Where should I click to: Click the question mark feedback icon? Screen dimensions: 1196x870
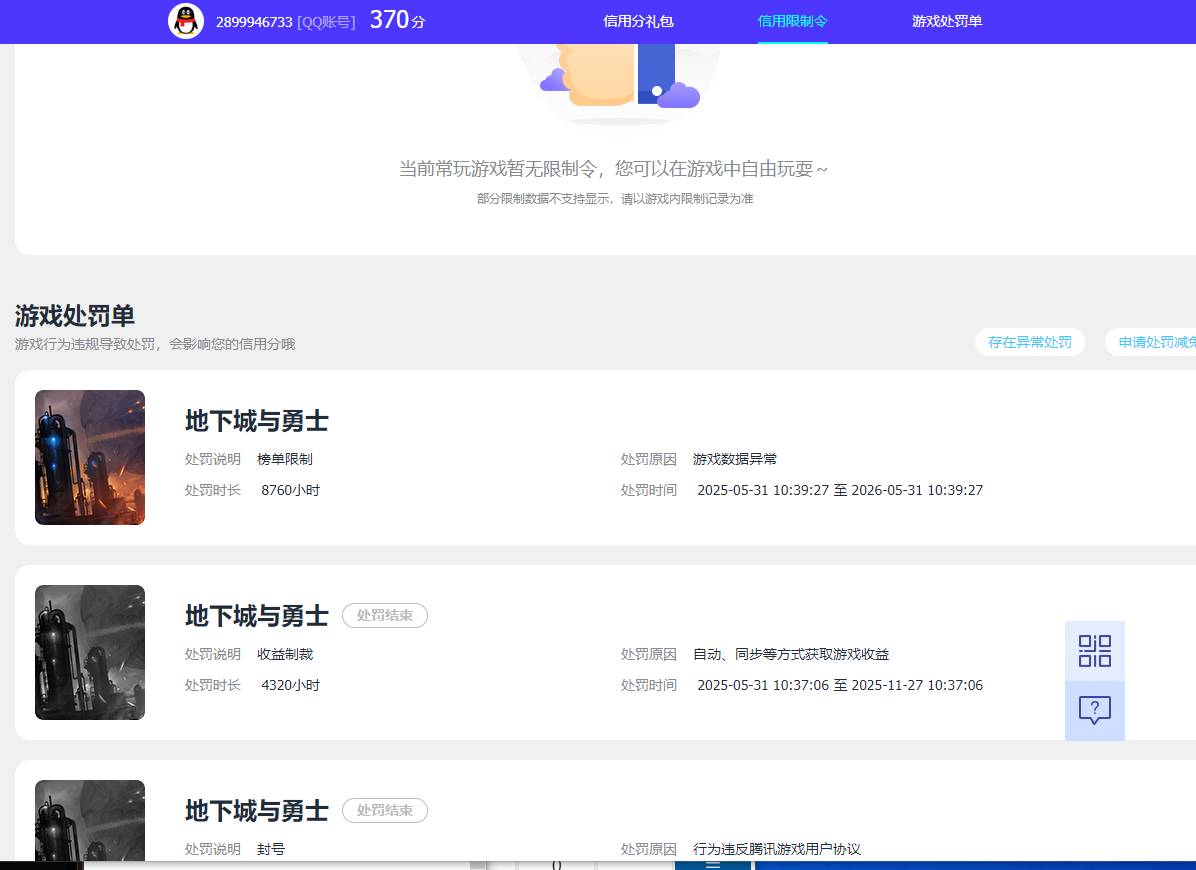(1094, 710)
